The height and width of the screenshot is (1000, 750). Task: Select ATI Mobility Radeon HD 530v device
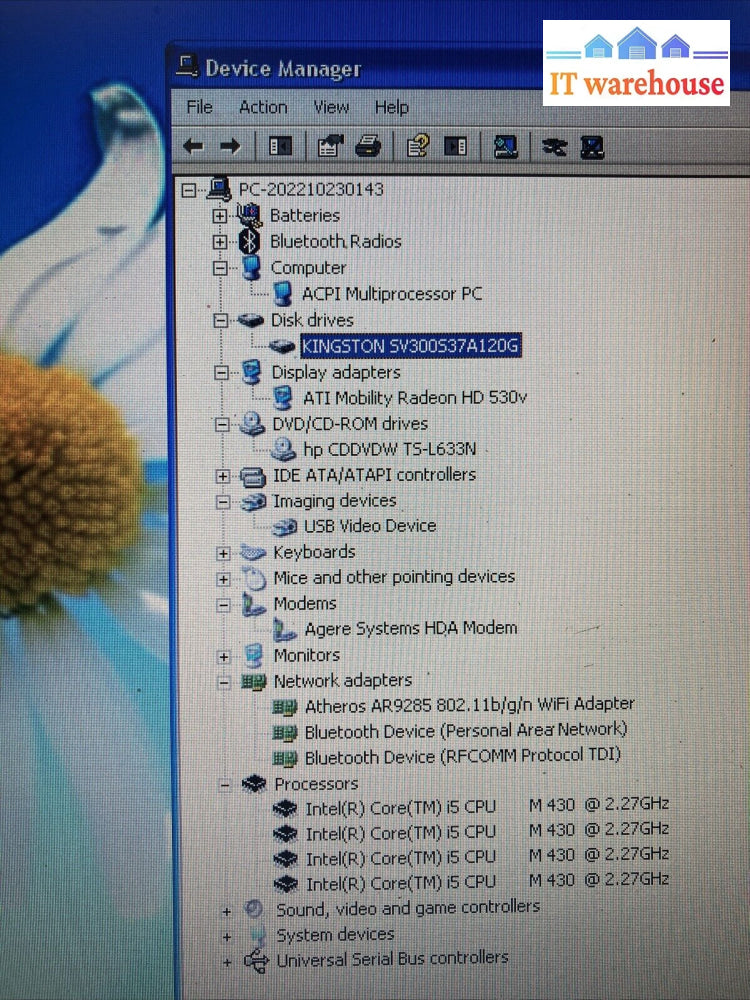415,397
